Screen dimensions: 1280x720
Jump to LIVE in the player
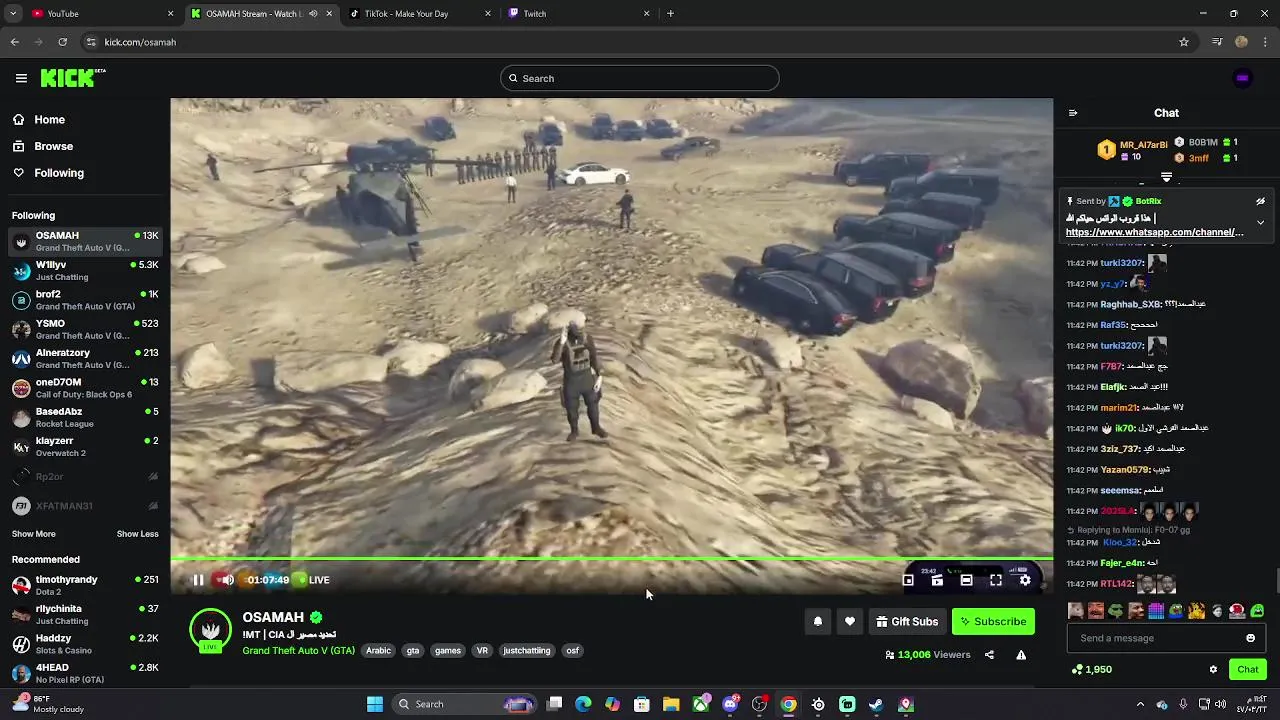(314, 580)
